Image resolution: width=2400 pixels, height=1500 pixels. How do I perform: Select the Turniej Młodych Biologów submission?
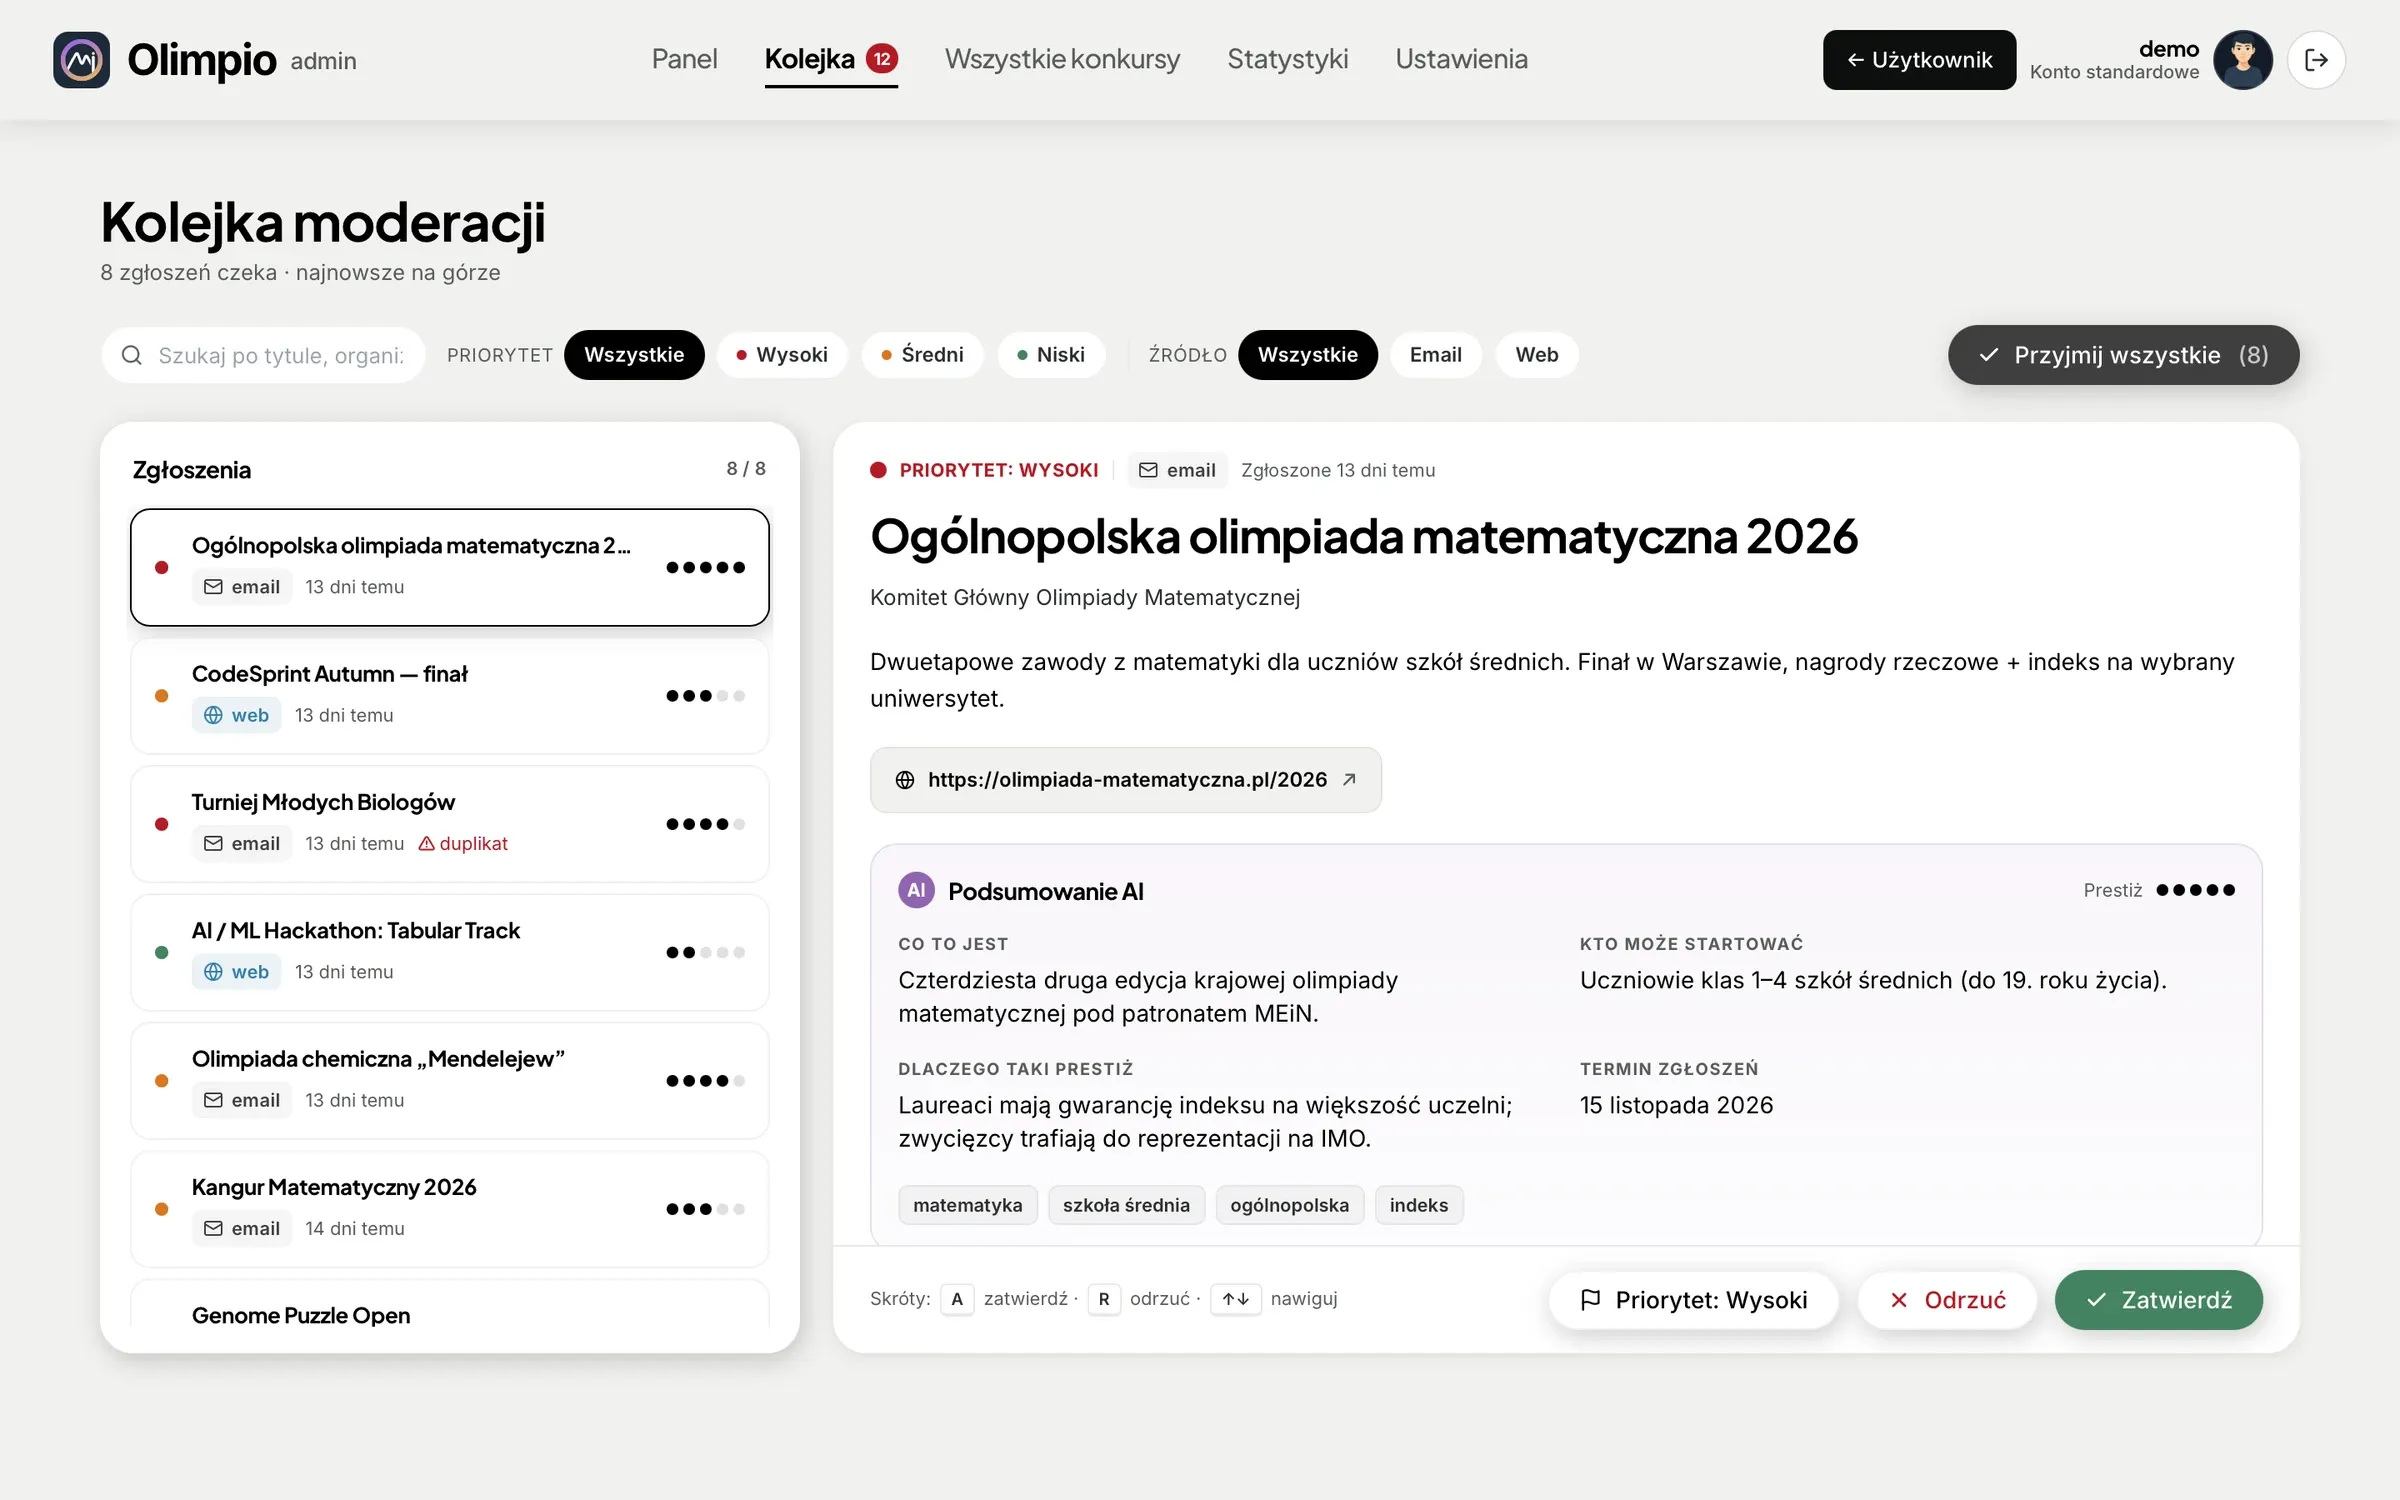click(x=450, y=824)
